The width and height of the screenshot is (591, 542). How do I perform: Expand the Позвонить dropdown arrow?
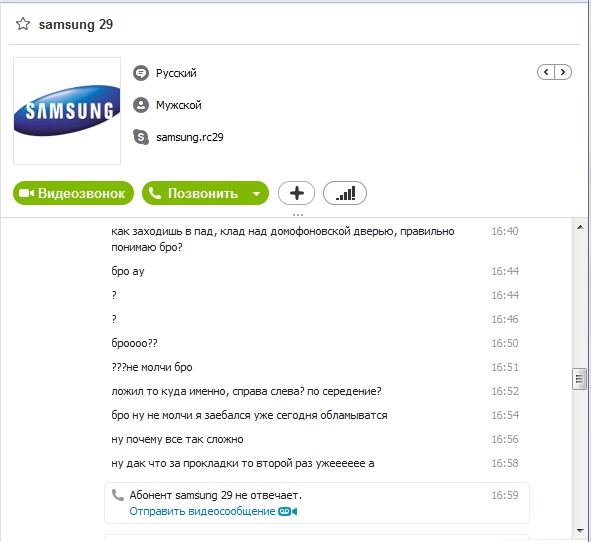pos(257,194)
